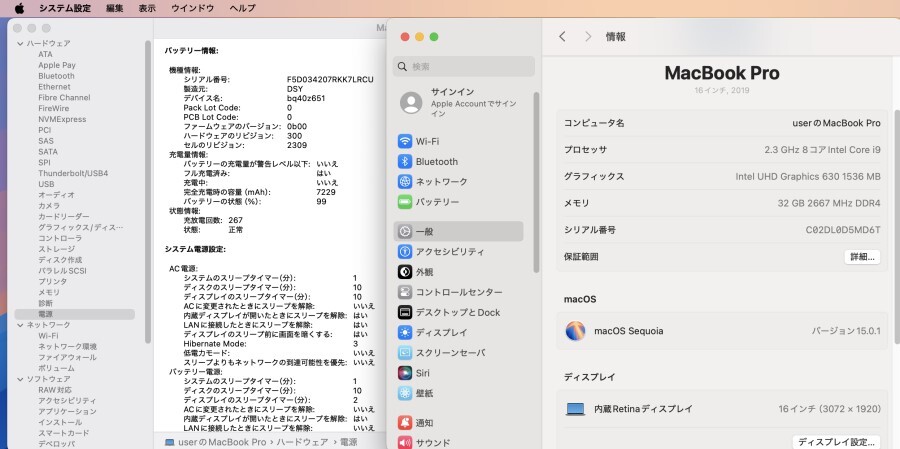The image size is (900, 449).
Task: Click the Wi-Fi icon in Settings sidebar
Action: 405,141
